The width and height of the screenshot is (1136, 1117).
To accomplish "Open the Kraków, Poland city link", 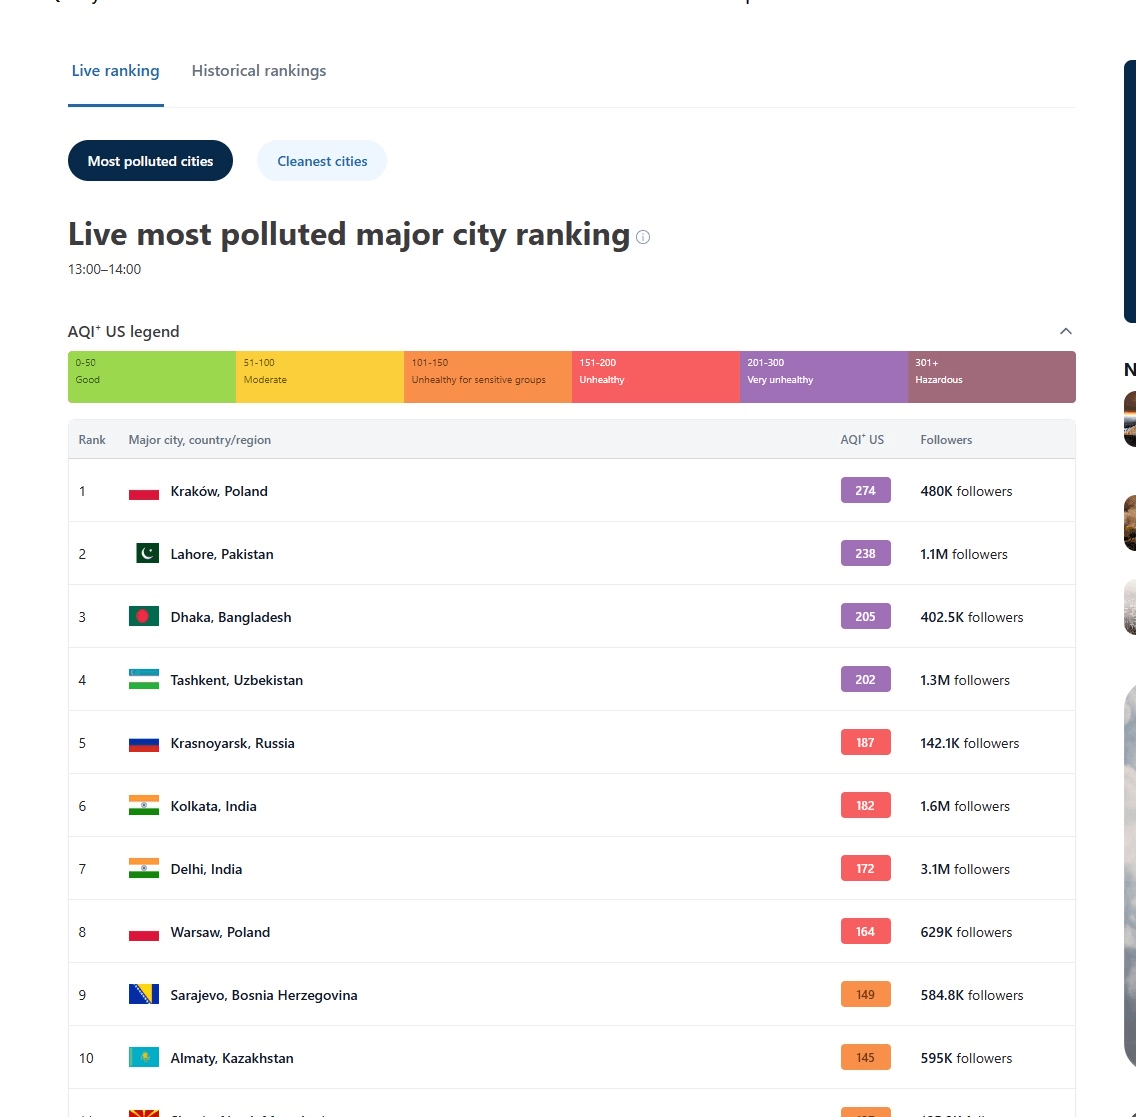I will (x=219, y=491).
